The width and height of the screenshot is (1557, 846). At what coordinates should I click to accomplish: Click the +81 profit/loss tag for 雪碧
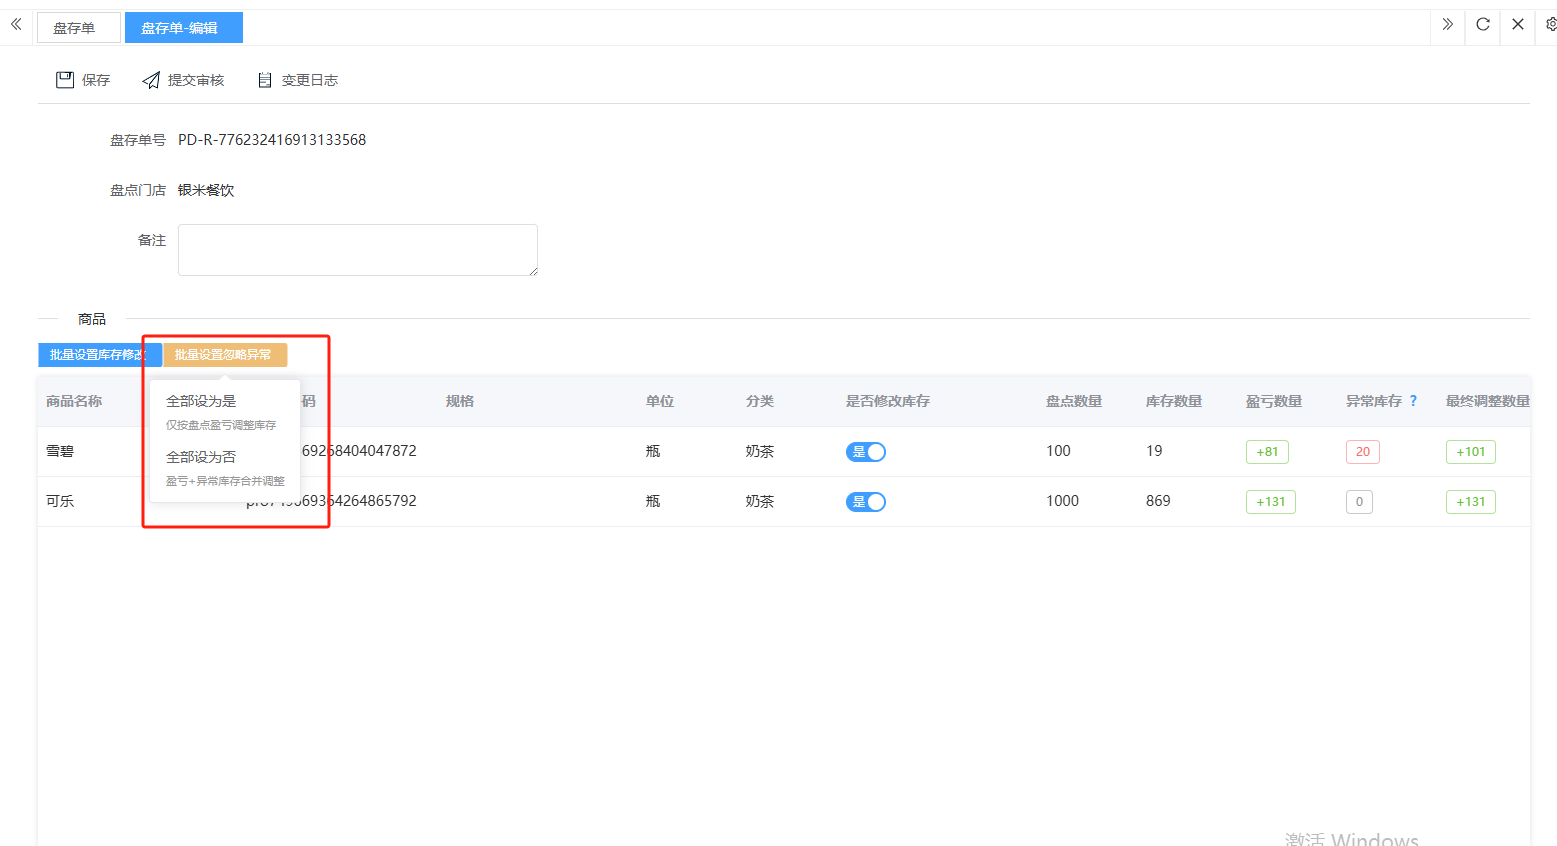(x=1267, y=452)
